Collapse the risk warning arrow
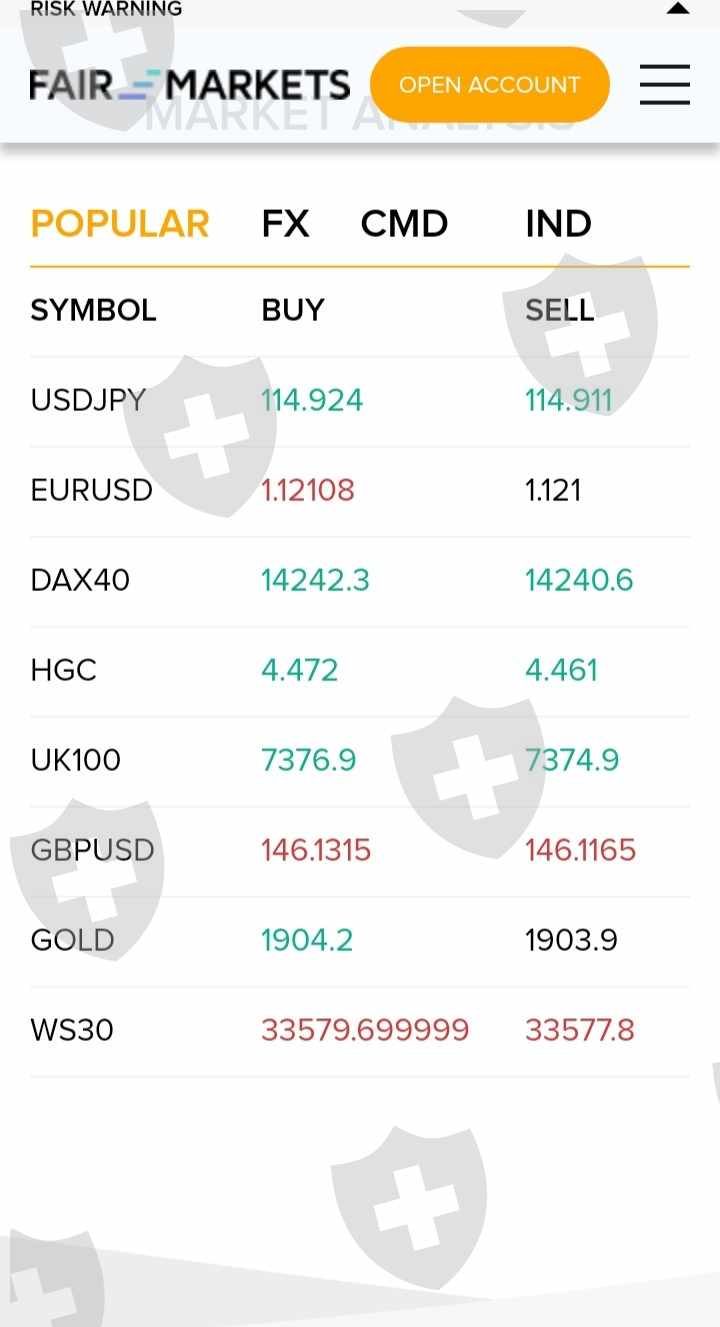 [x=678, y=8]
